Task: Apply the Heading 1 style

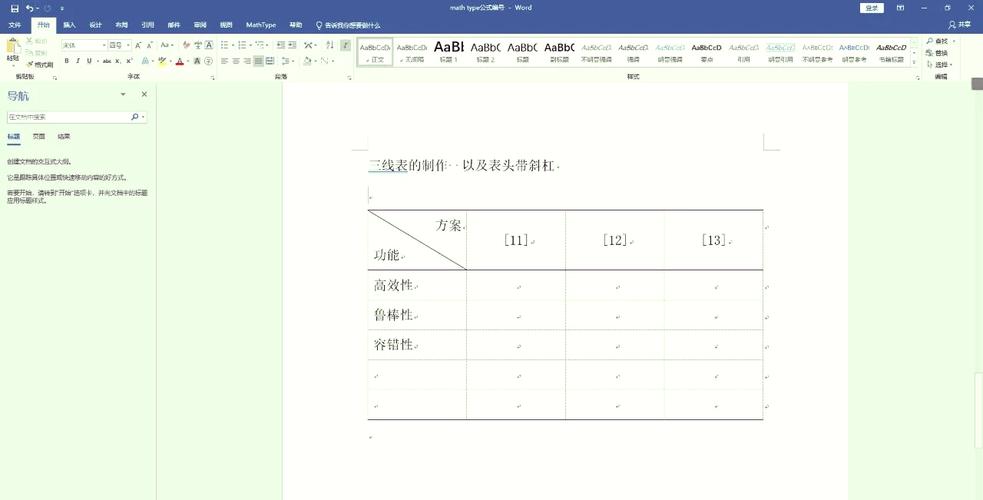Action: (x=449, y=51)
